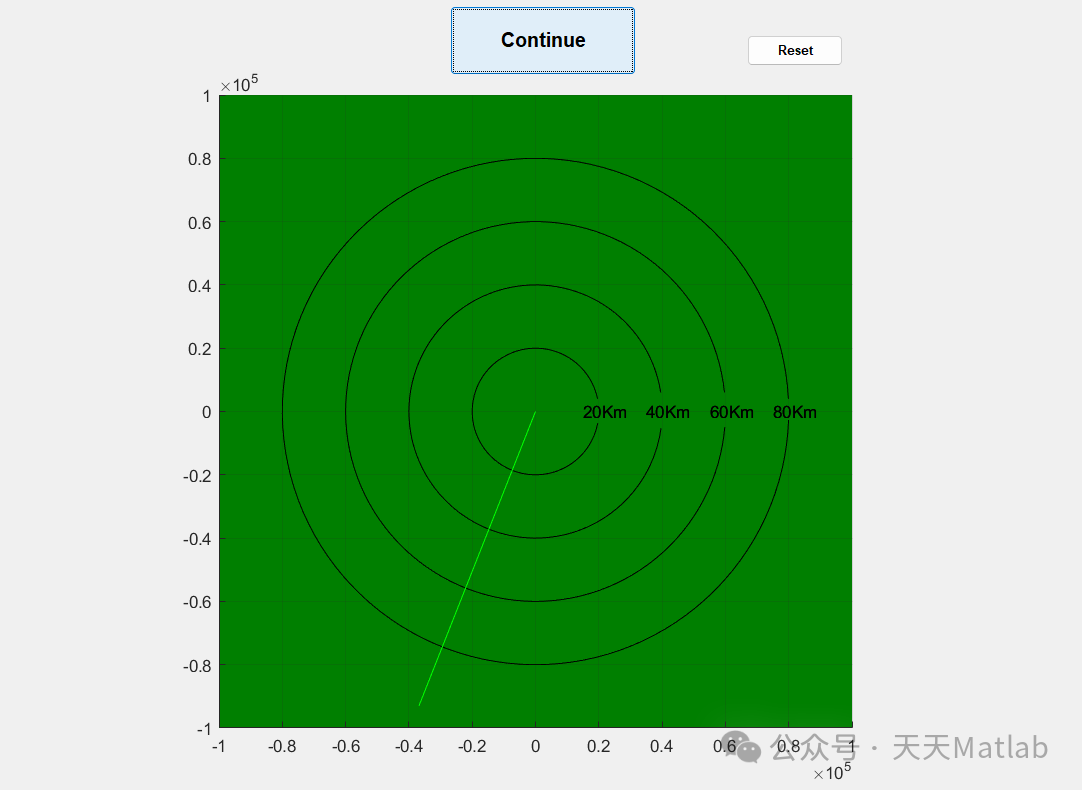The height and width of the screenshot is (790, 1082).
Task: Click the 80Km ring label
Action: coord(794,413)
